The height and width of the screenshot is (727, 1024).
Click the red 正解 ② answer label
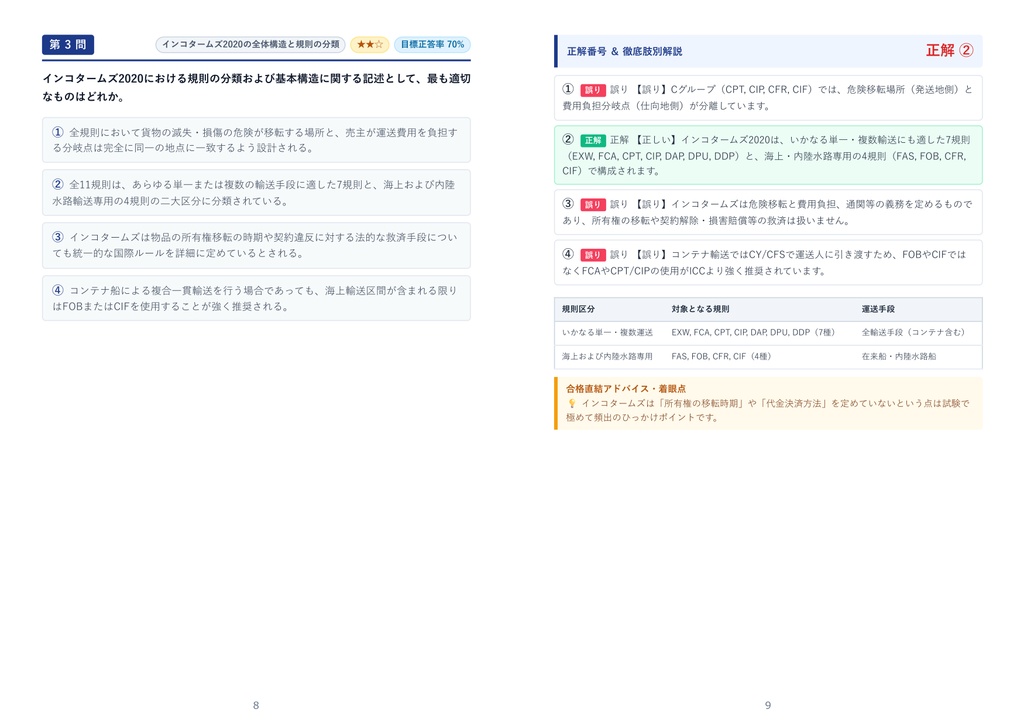coord(950,50)
